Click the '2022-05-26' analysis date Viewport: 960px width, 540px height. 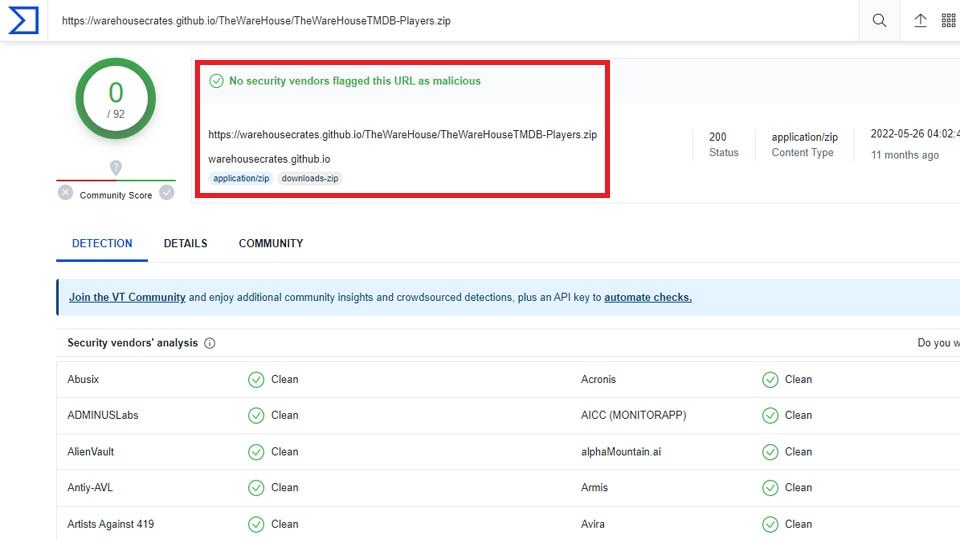[x=915, y=133]
